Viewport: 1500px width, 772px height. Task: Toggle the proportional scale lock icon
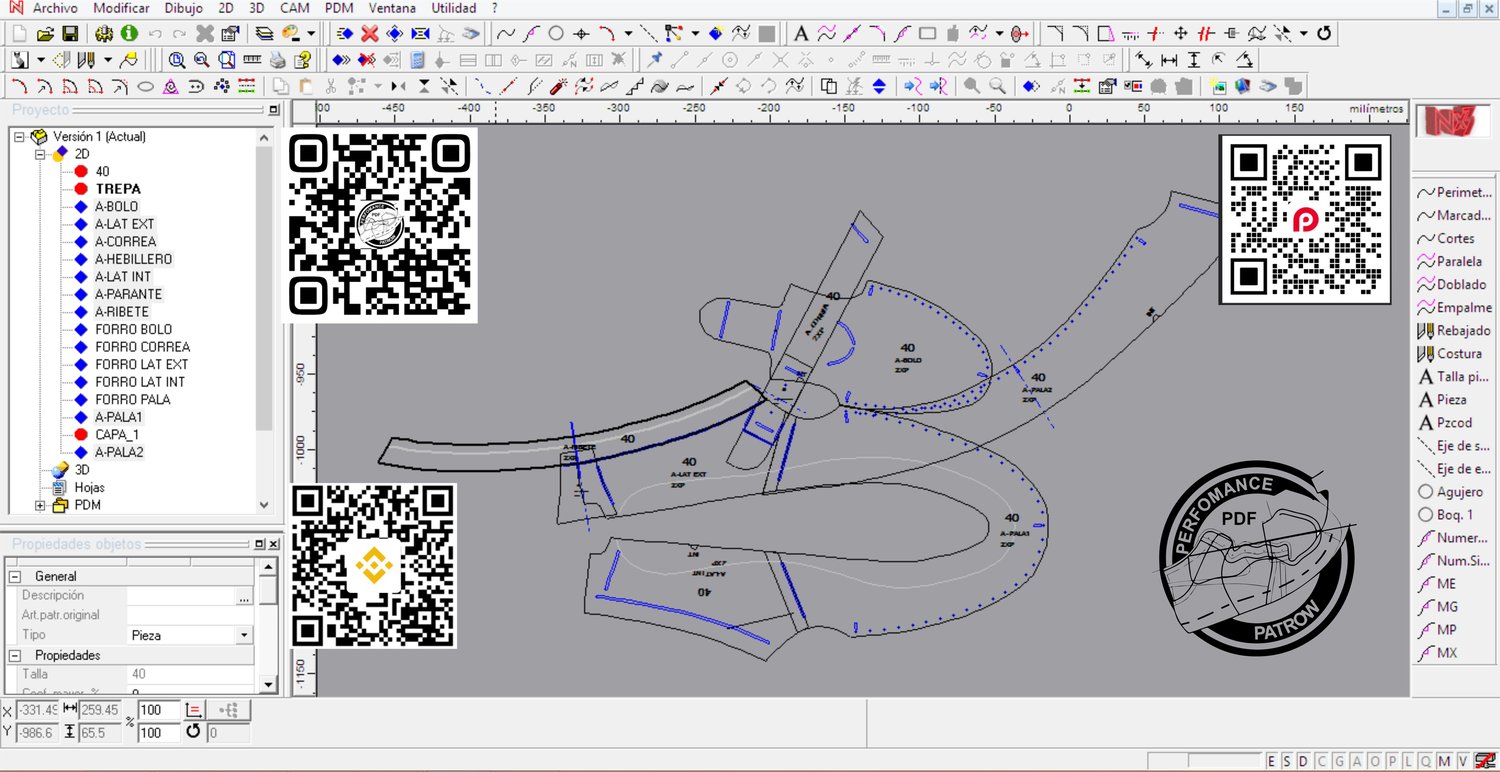pos(196,710)
